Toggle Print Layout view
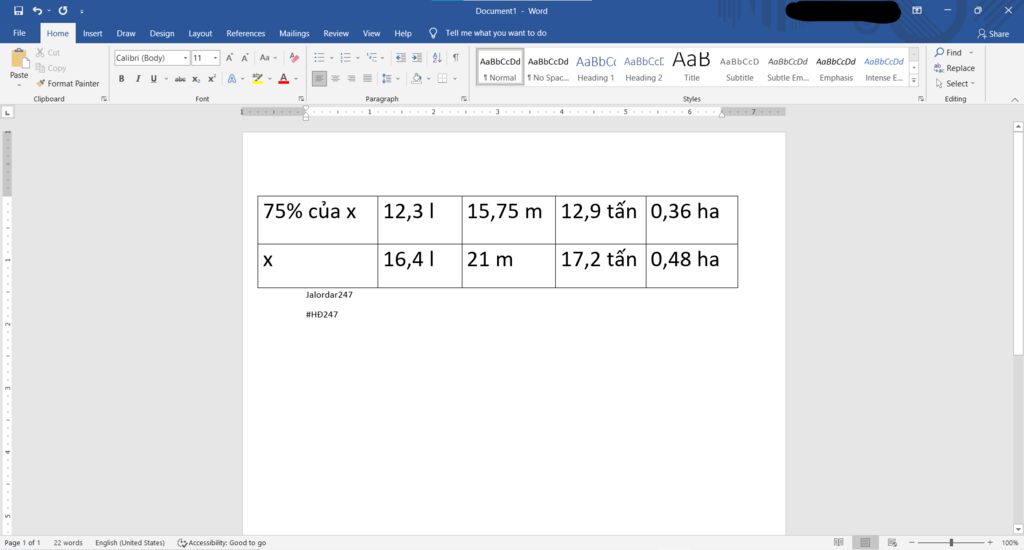1024x550 pixels. (865, 542)
